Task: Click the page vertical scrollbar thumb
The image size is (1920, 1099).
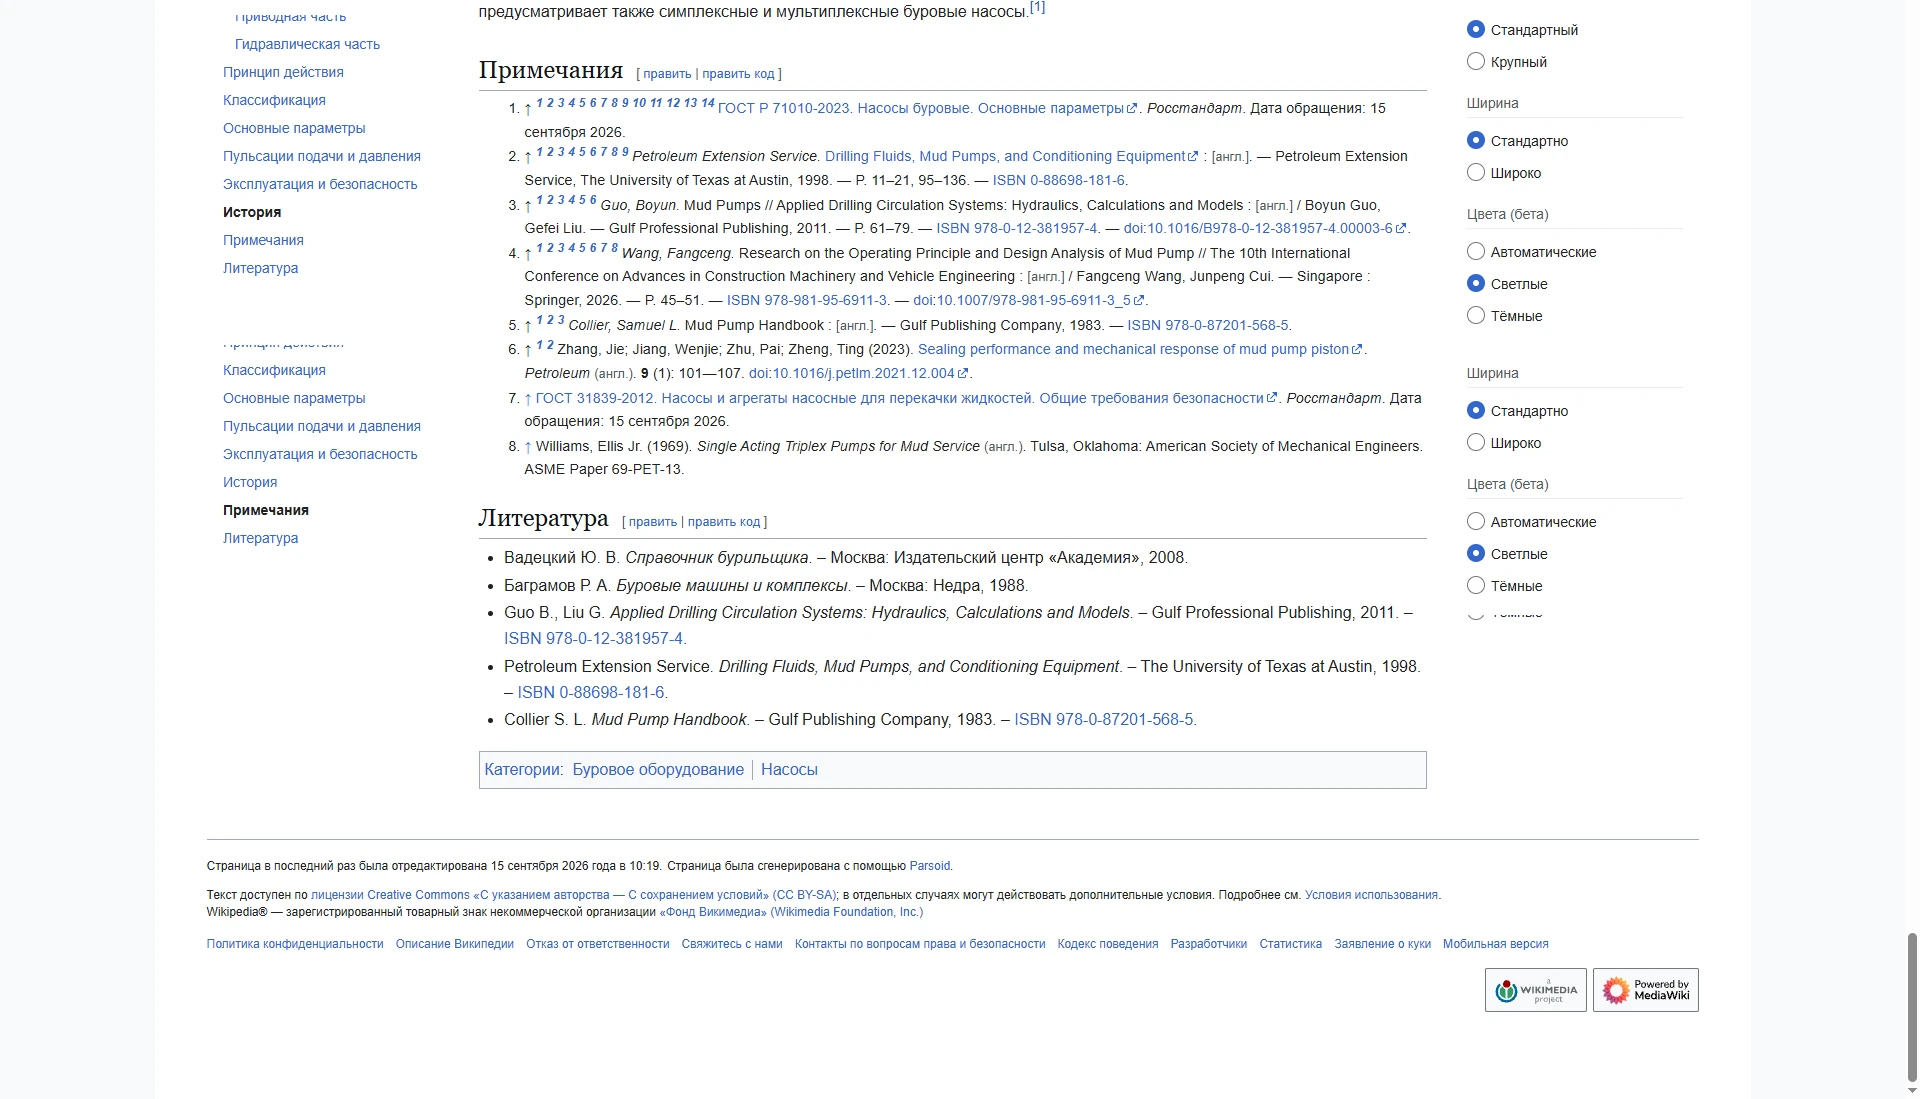Action: click(1912, 1007)
